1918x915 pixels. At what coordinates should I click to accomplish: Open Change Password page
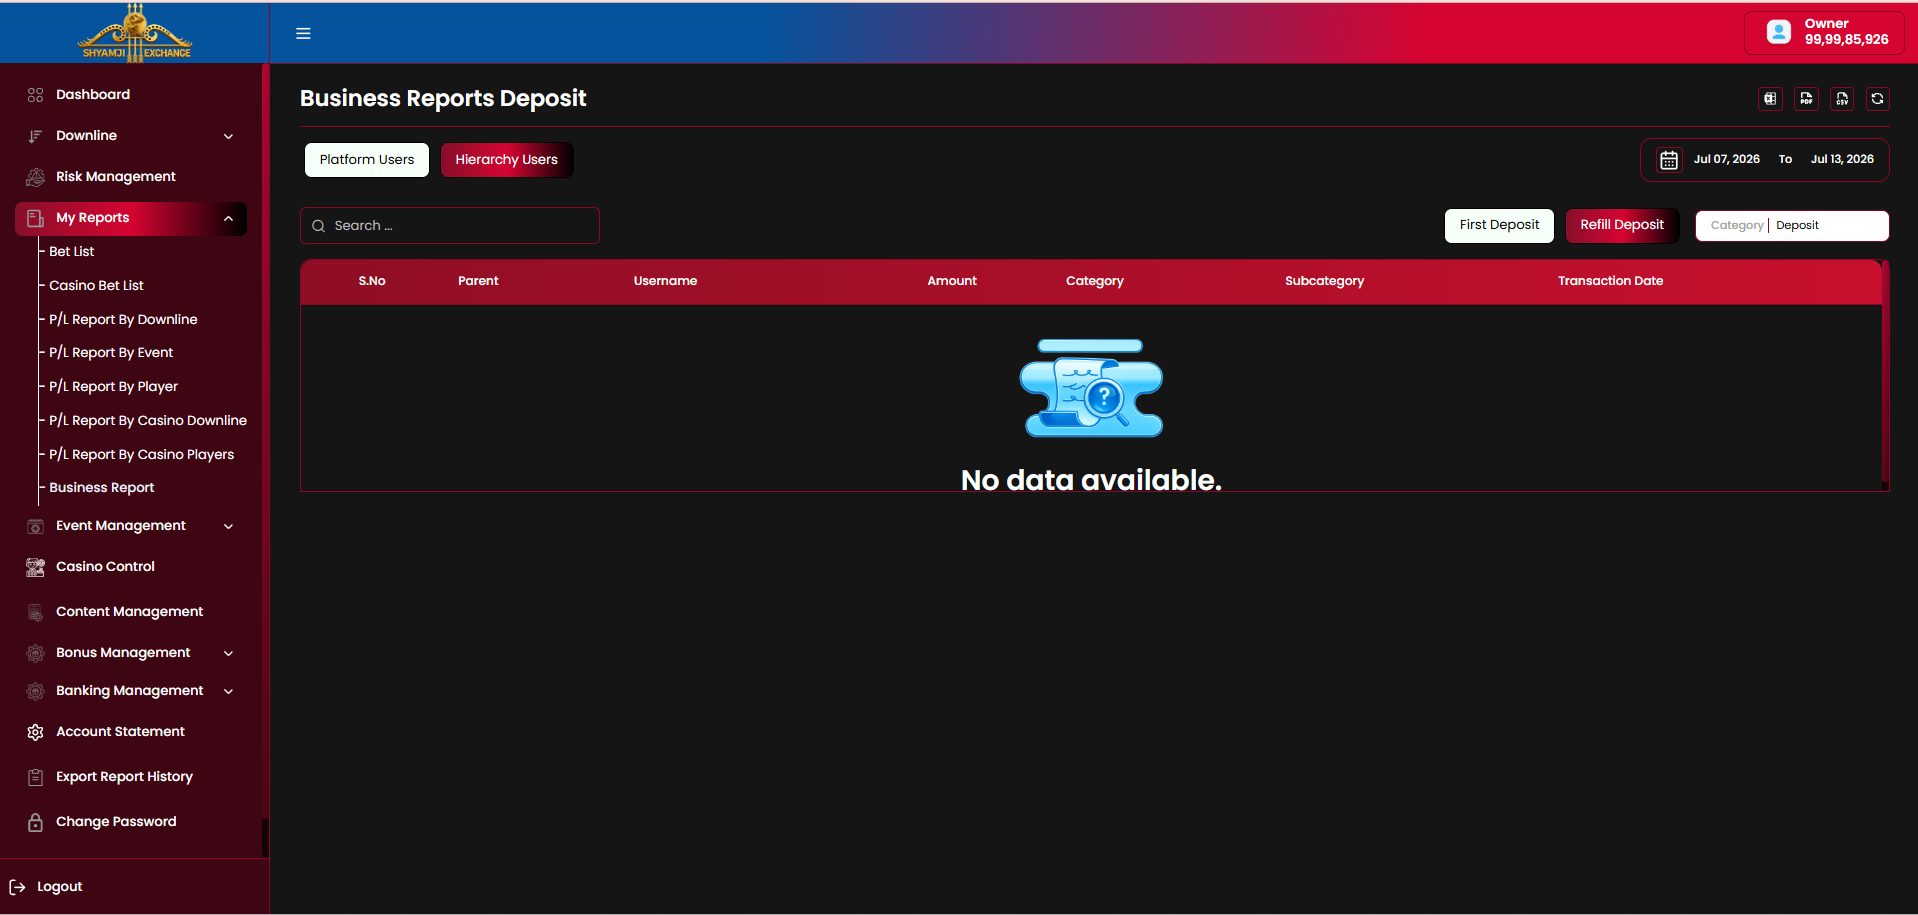(x=116, y=822)
